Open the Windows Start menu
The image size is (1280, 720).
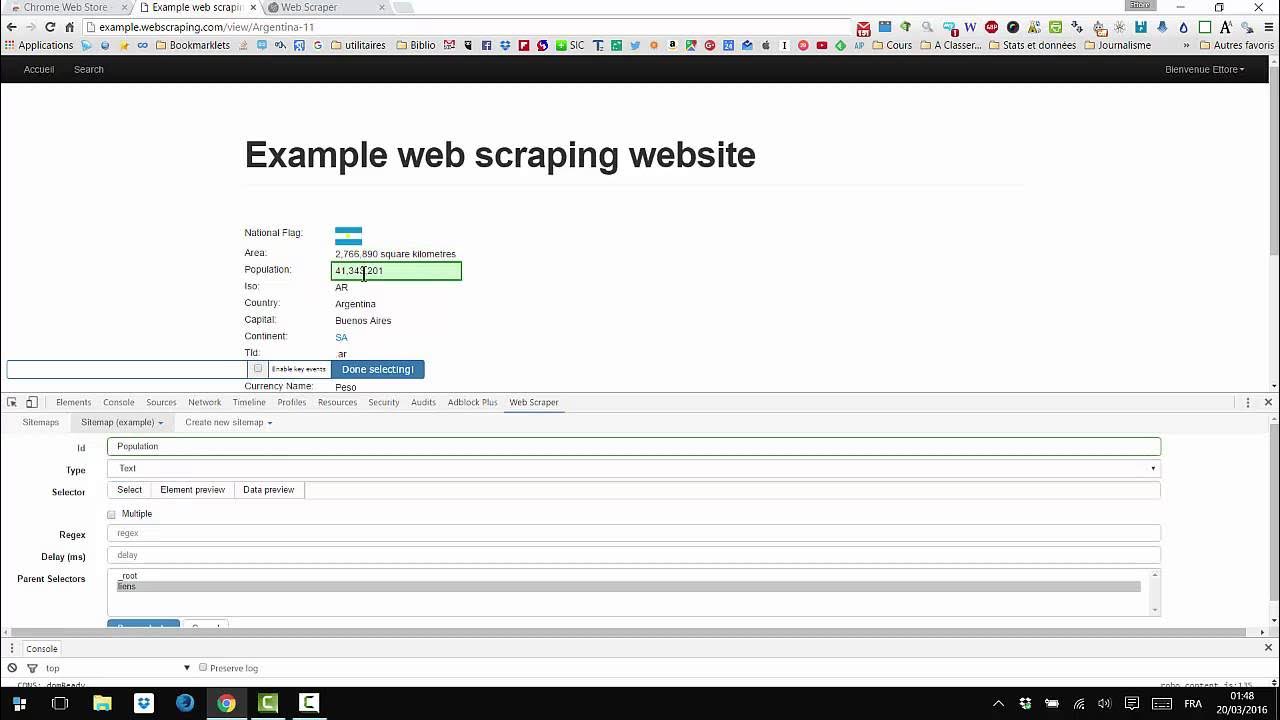19,703
